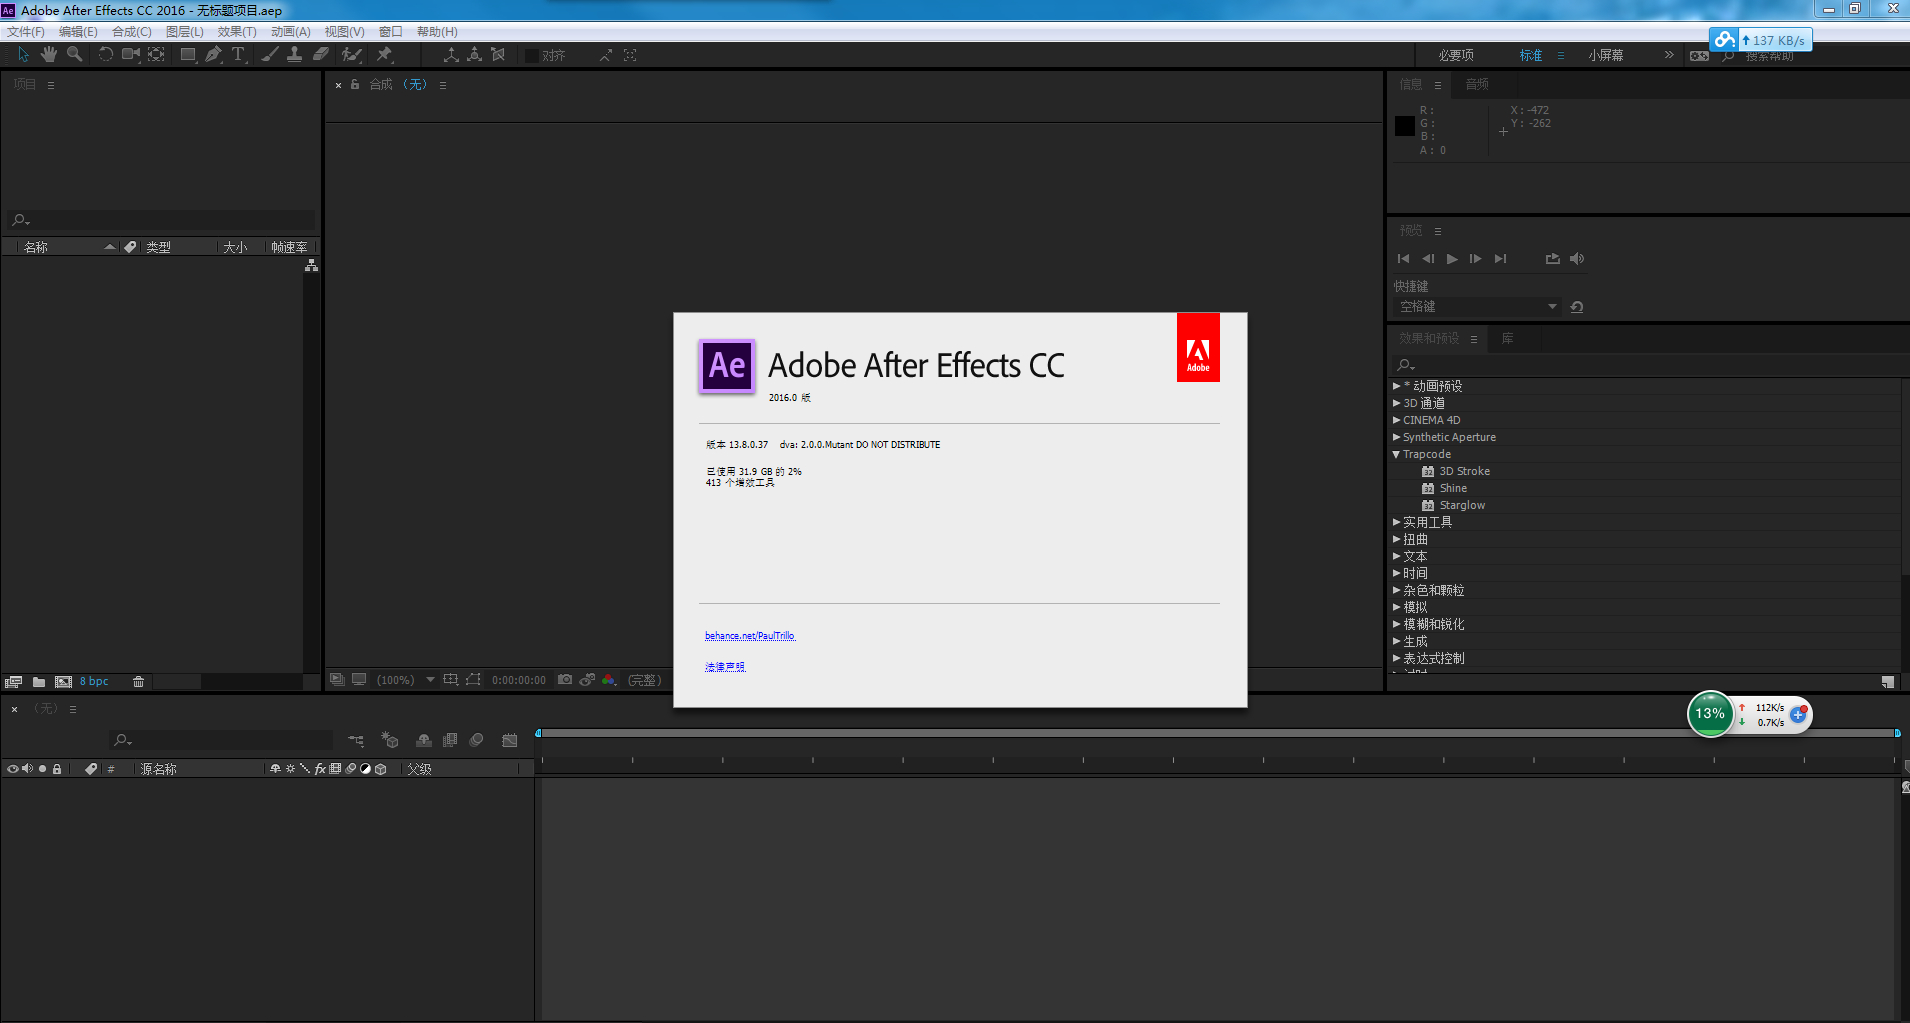Choose the Zoom magnifier tool

tap(74, 55)
